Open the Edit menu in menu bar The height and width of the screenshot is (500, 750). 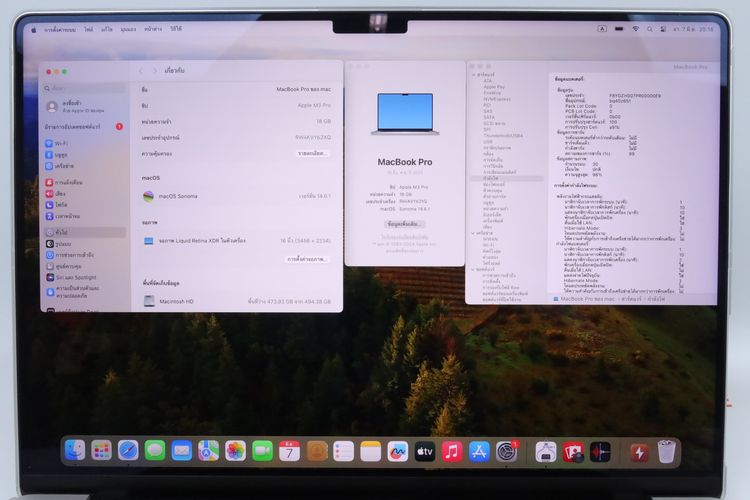click(x=107, y=30)
